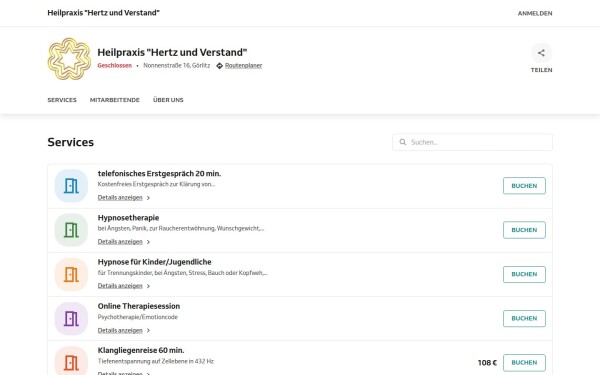Switch to the Mitarbeitende tab

tap(115, 100)
